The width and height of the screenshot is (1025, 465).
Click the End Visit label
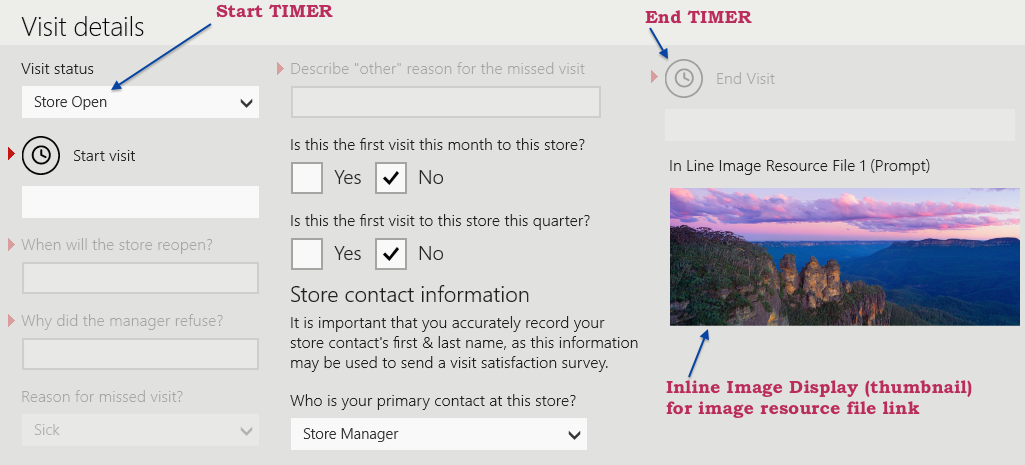click(745, 78)
